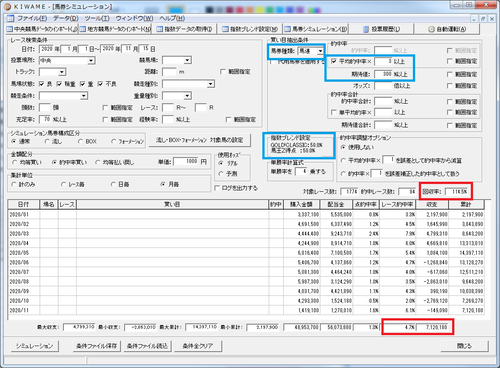This screenshot has height=368, width=500.
Task: Open the 地方競馬データのインポート toolbar button
Action: tap(115, 29)
